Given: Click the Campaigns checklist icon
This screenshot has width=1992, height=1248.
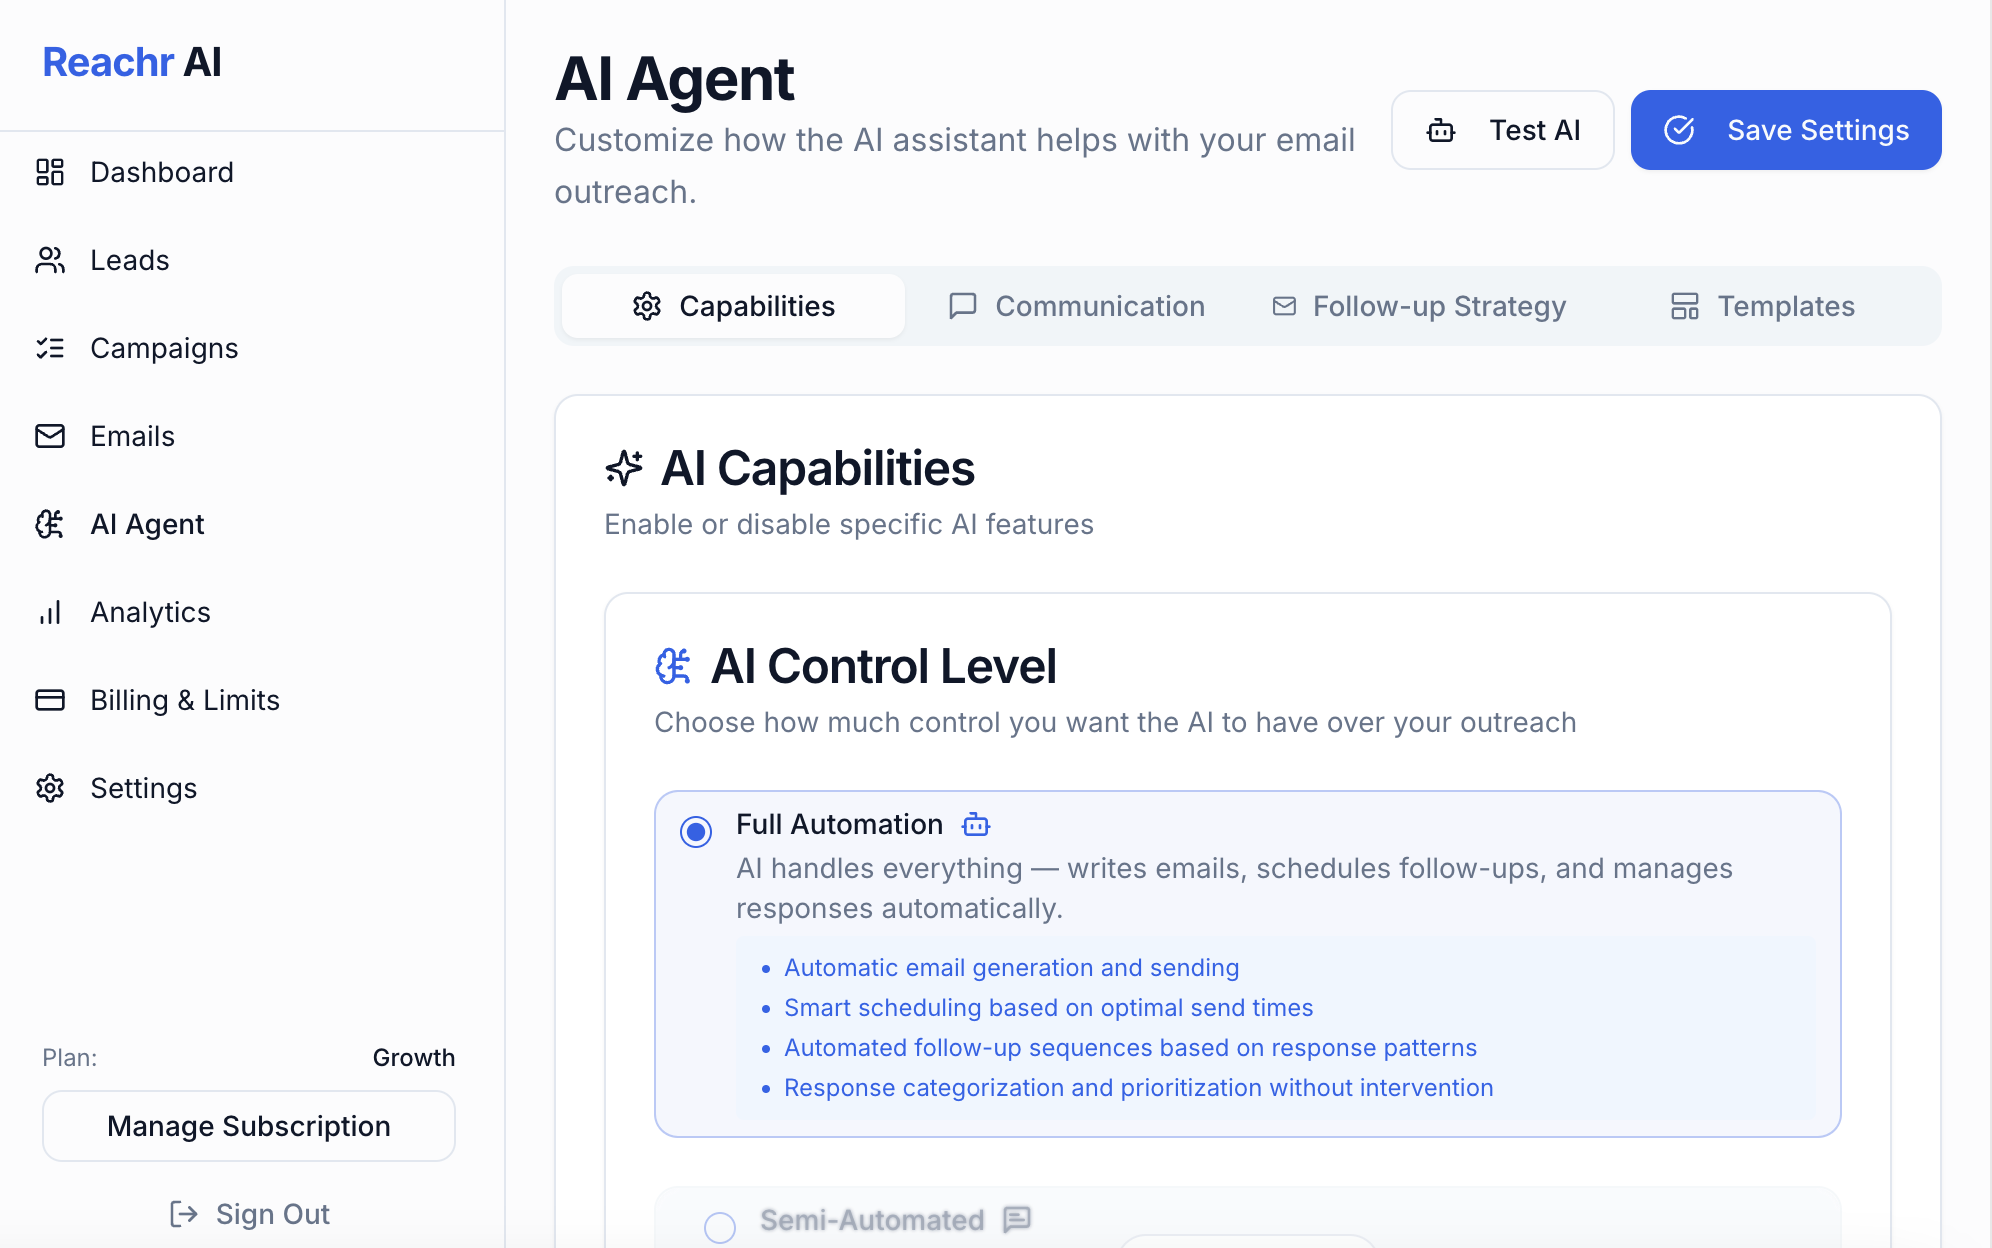Looking at the screenshot, I should (50, 348).
